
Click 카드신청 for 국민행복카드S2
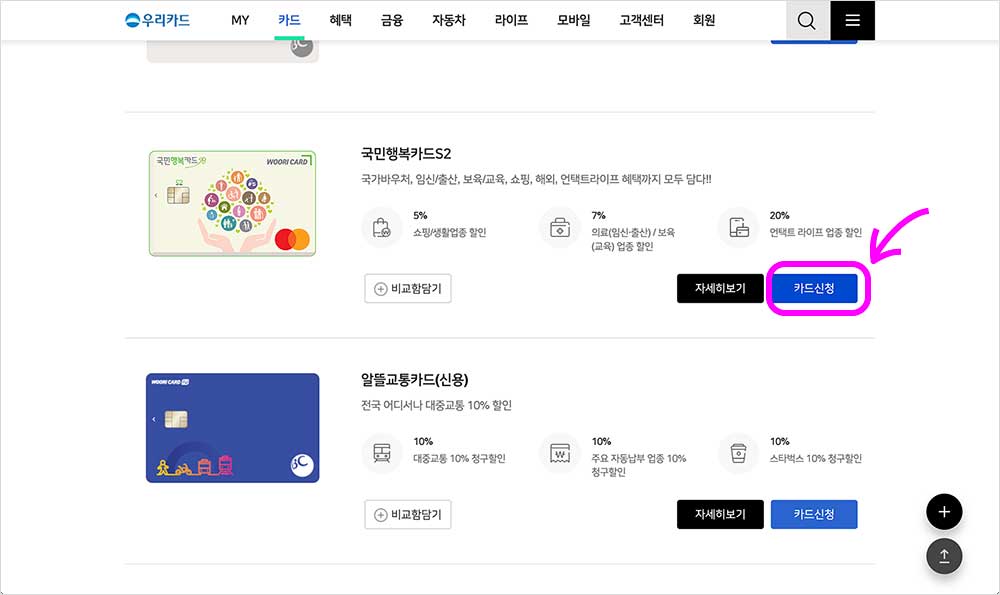[814, 288]
